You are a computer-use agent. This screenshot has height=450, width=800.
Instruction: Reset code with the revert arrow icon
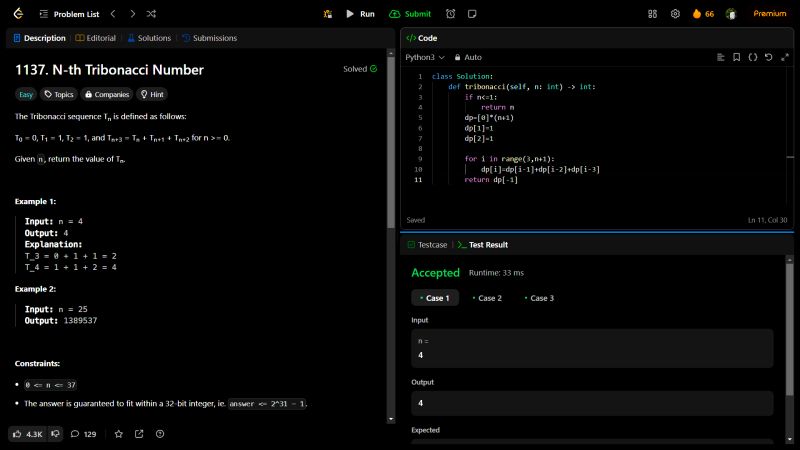click(768, 57)
